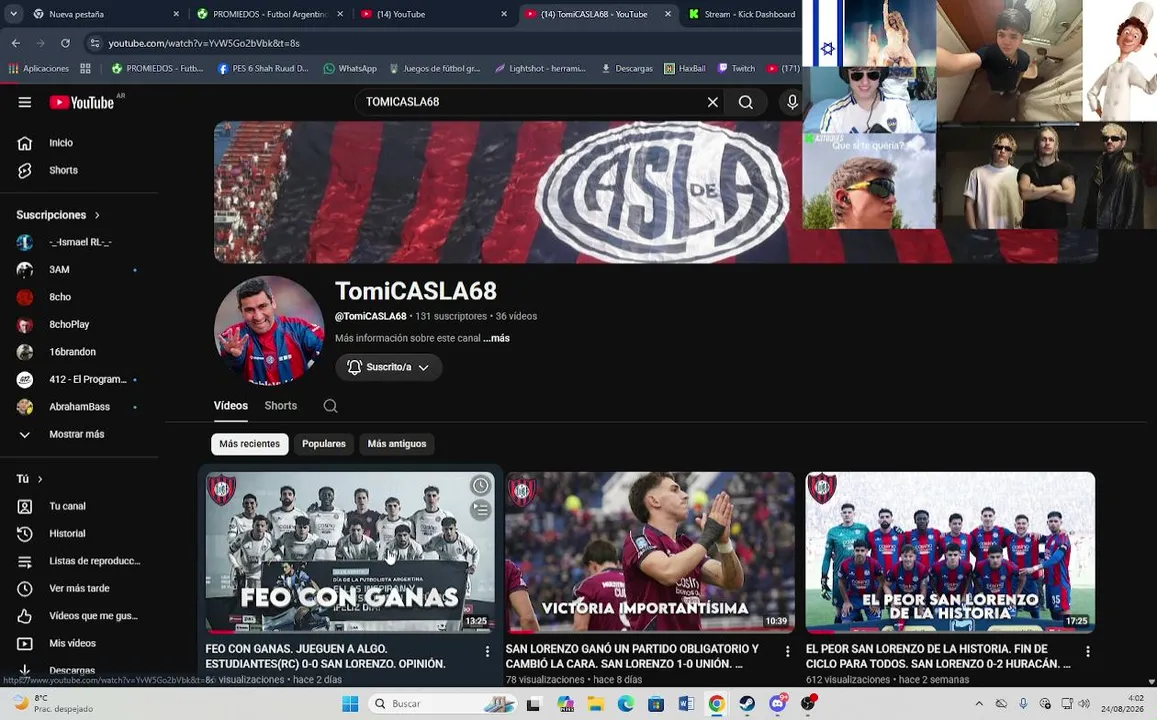Expand the Tú section header

(30, 479)
